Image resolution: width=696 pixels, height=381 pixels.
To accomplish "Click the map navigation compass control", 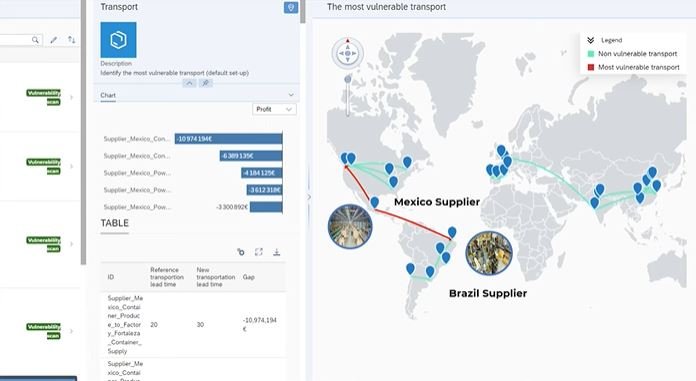I will click(x=348, y=53).
